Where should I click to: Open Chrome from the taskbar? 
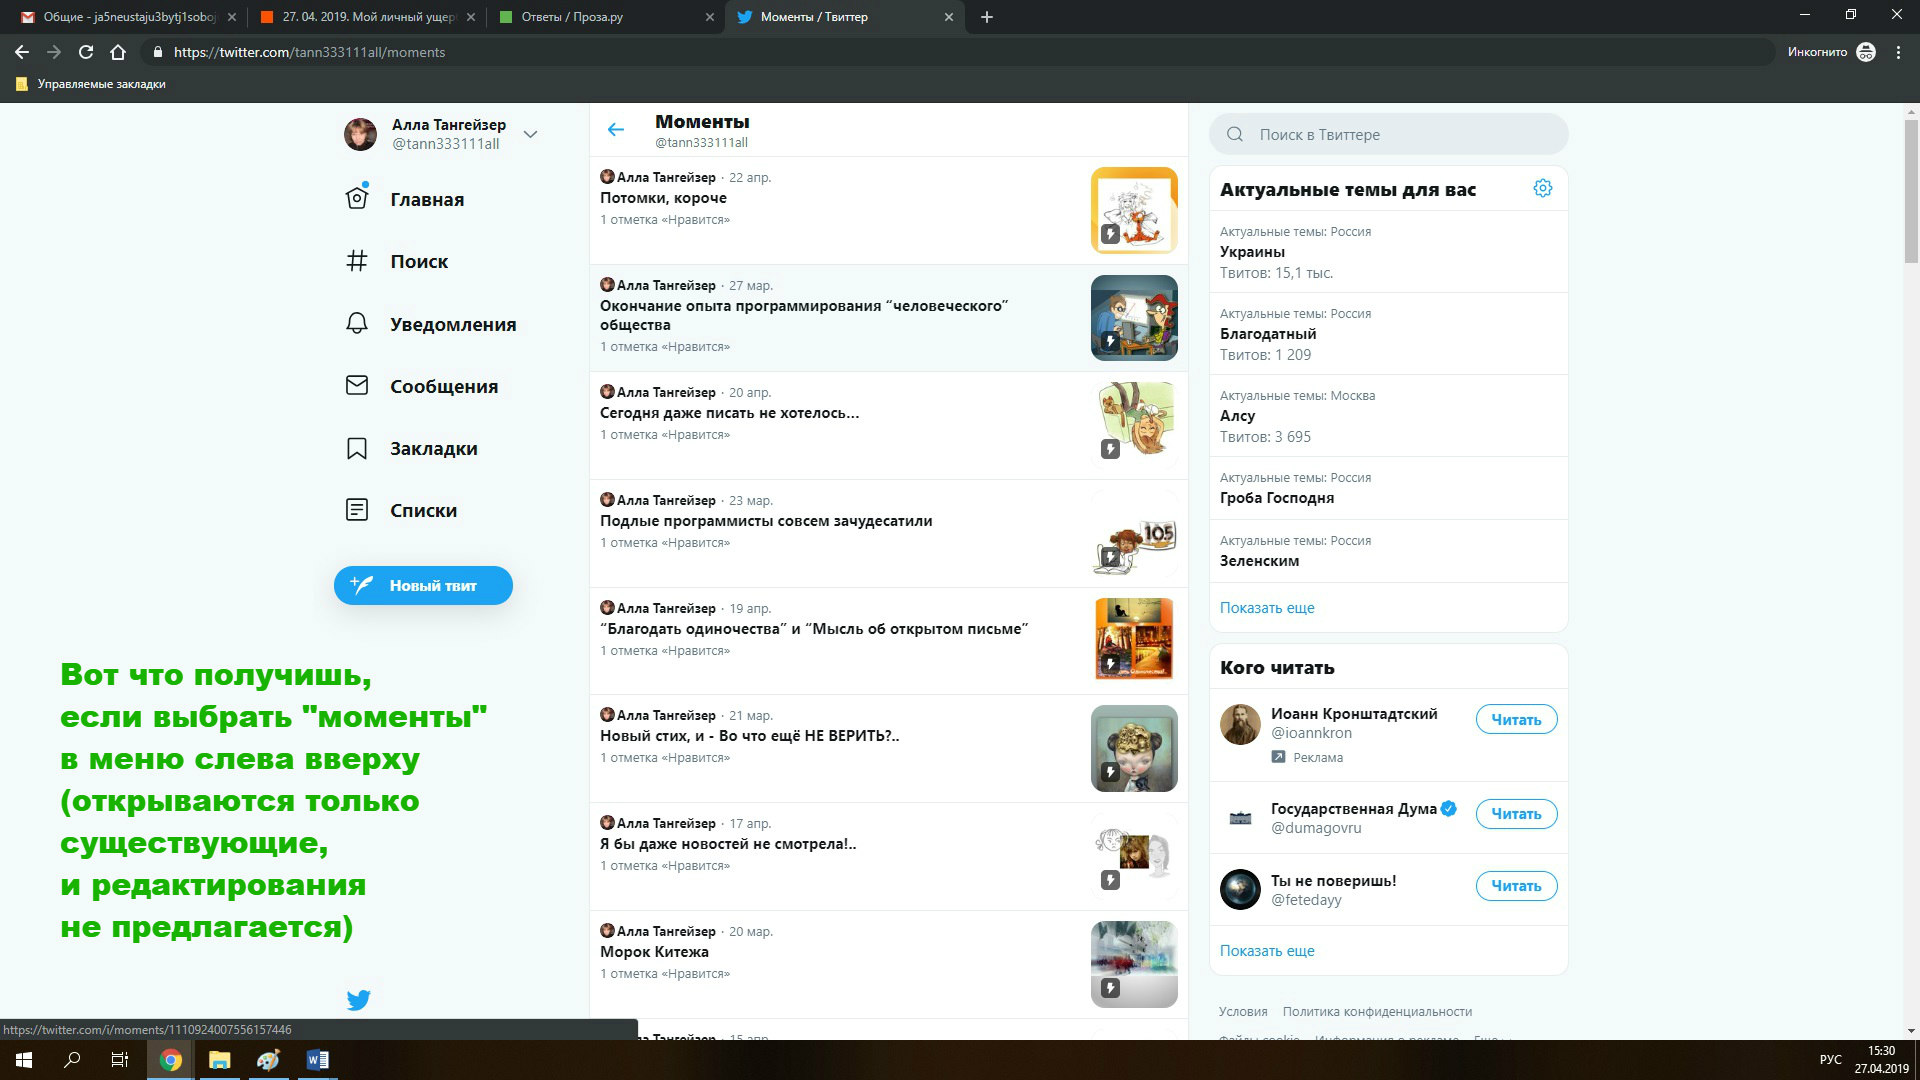coord(171,1060)
